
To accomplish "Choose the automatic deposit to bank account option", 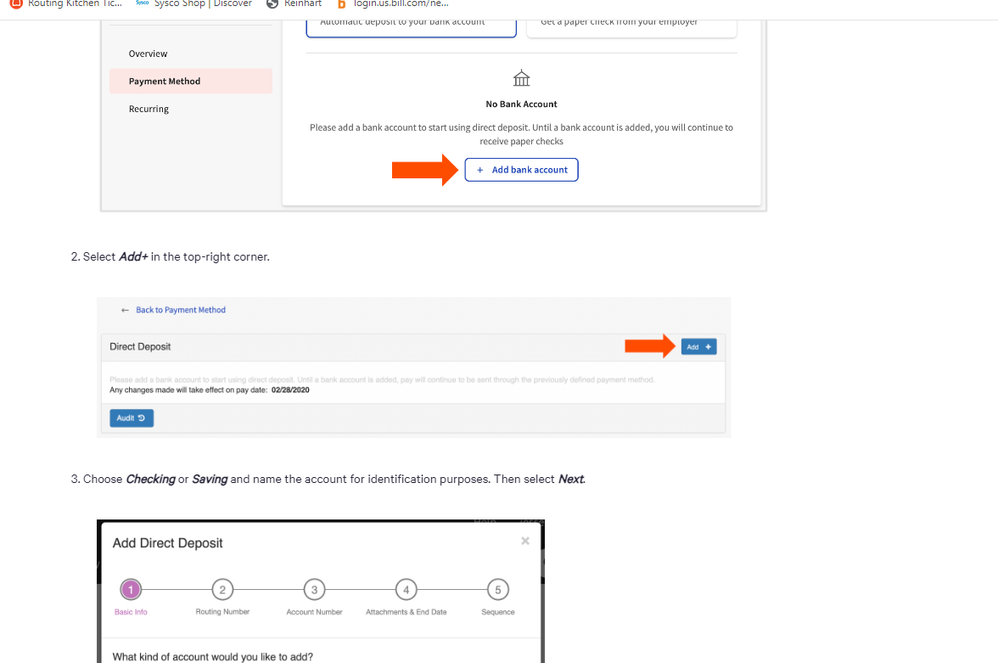I will coord(411,22).
